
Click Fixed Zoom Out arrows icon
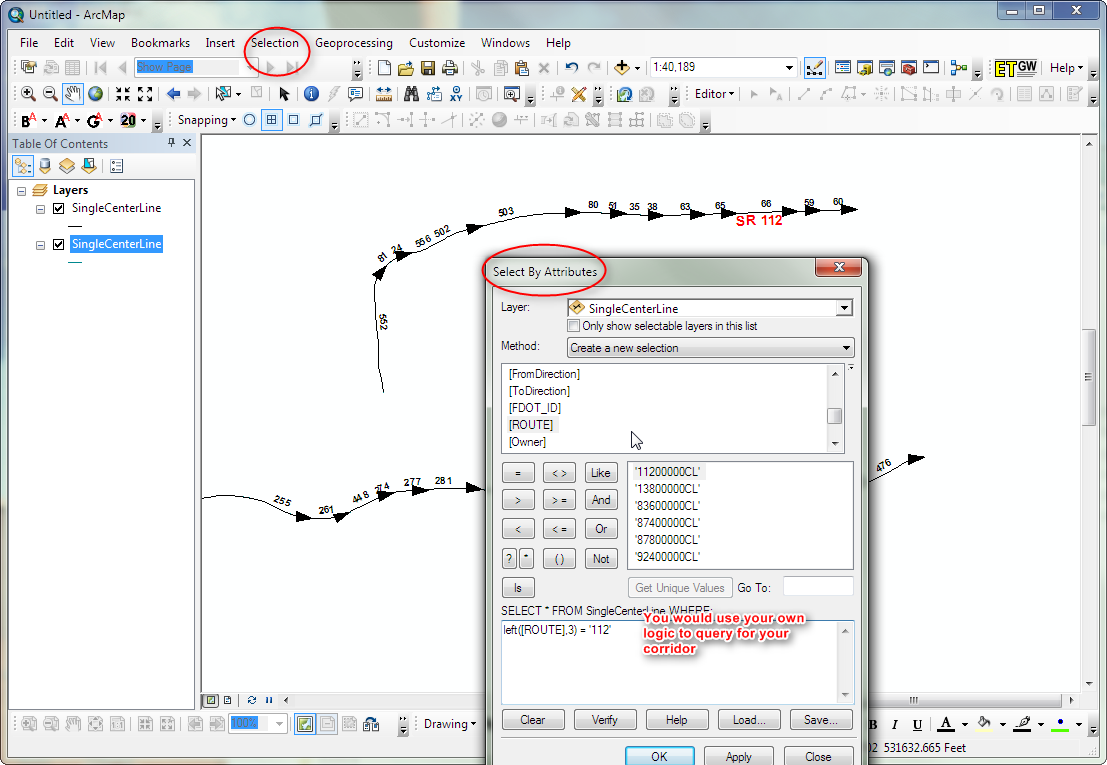[x=145, y=94]
